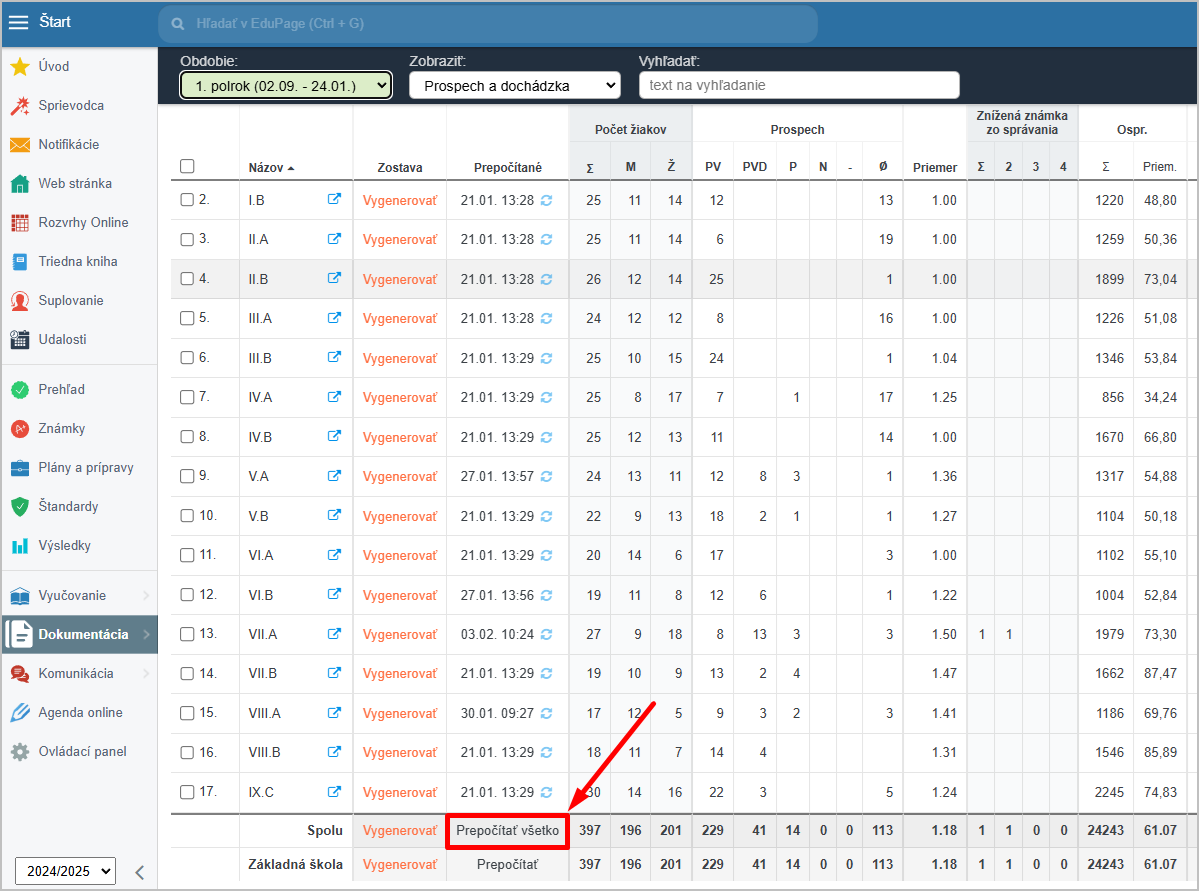Click the refresh icon in row I.B
The width and height of the screenshot is (1199, 891).
546,201
